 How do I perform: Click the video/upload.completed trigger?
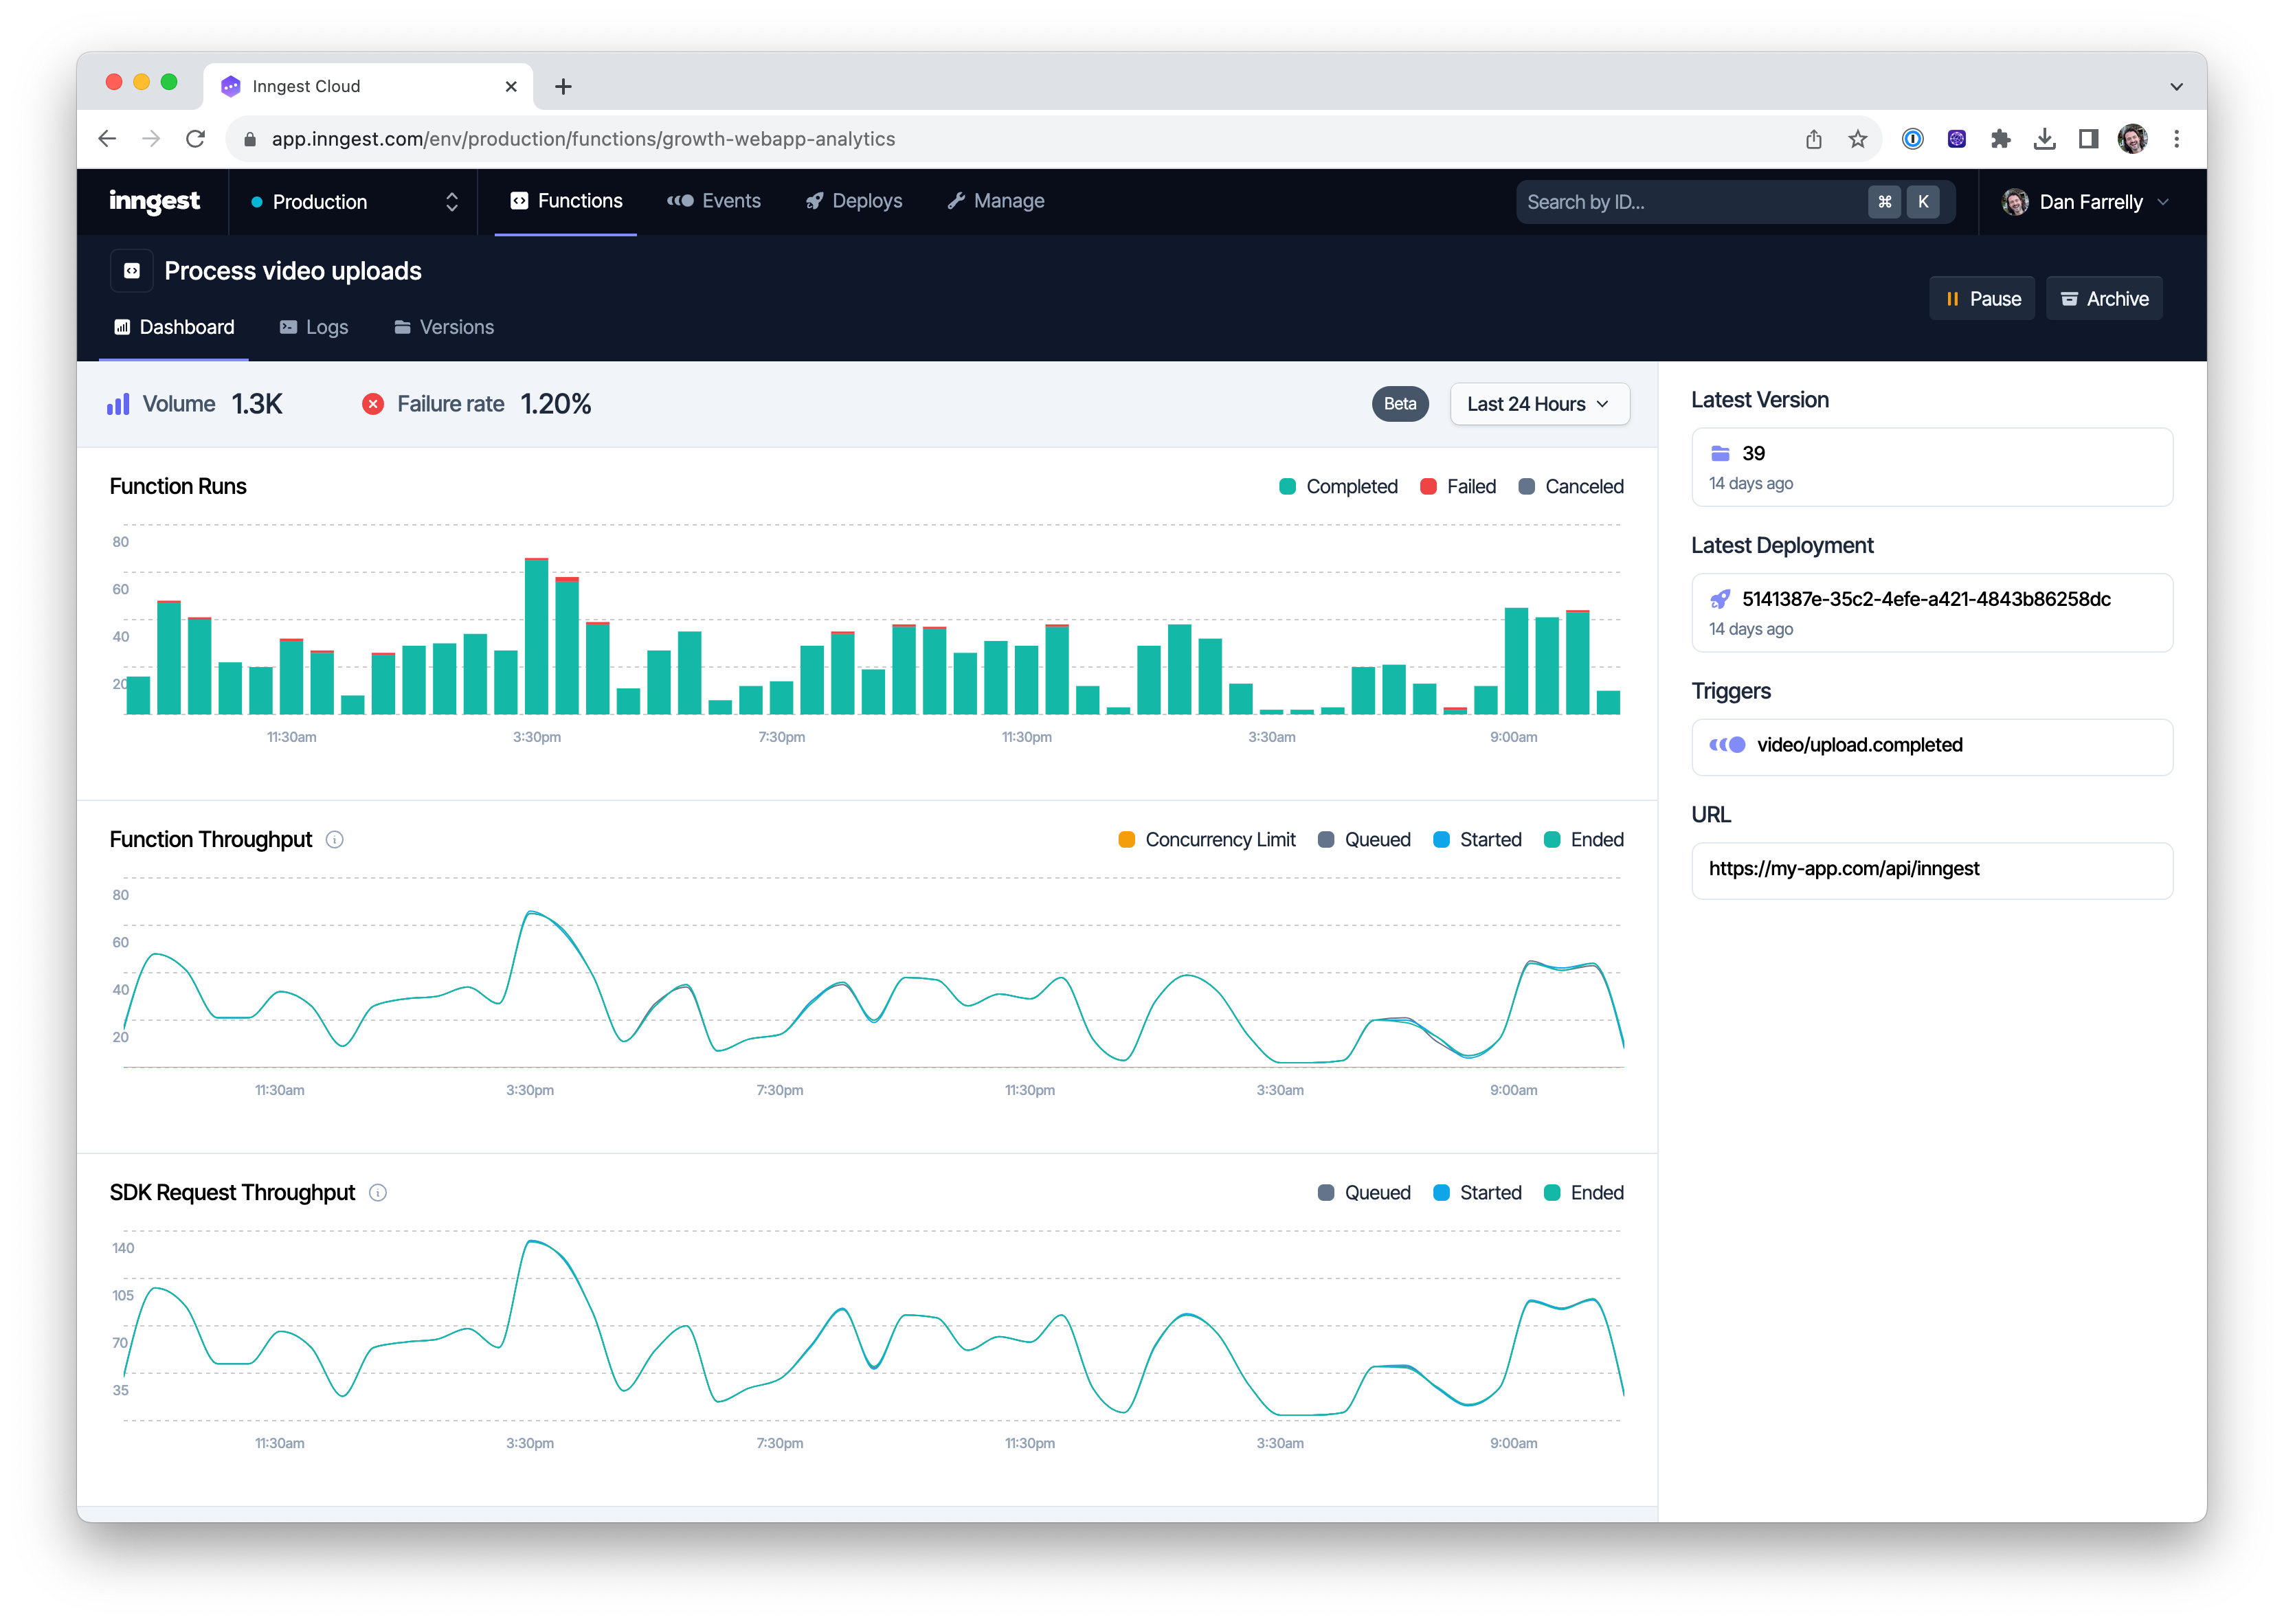1860,745
